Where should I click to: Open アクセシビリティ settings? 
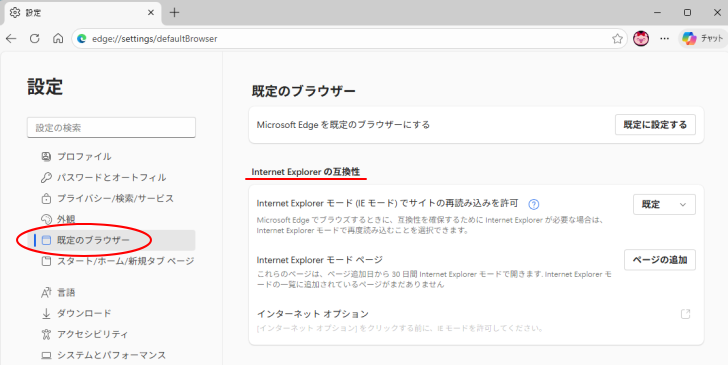(x=111, y=334)
